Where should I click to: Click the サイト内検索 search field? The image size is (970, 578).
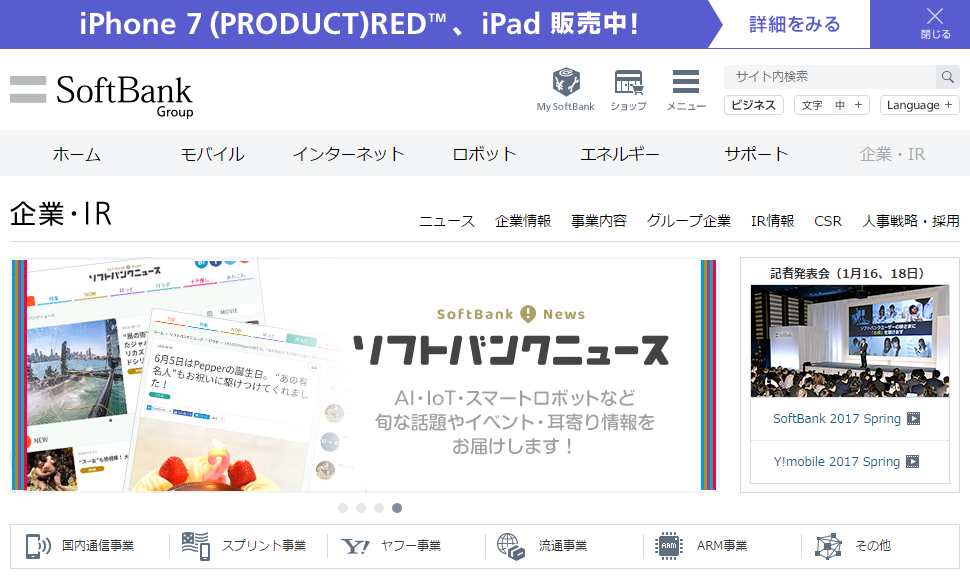tap(830, 77)
